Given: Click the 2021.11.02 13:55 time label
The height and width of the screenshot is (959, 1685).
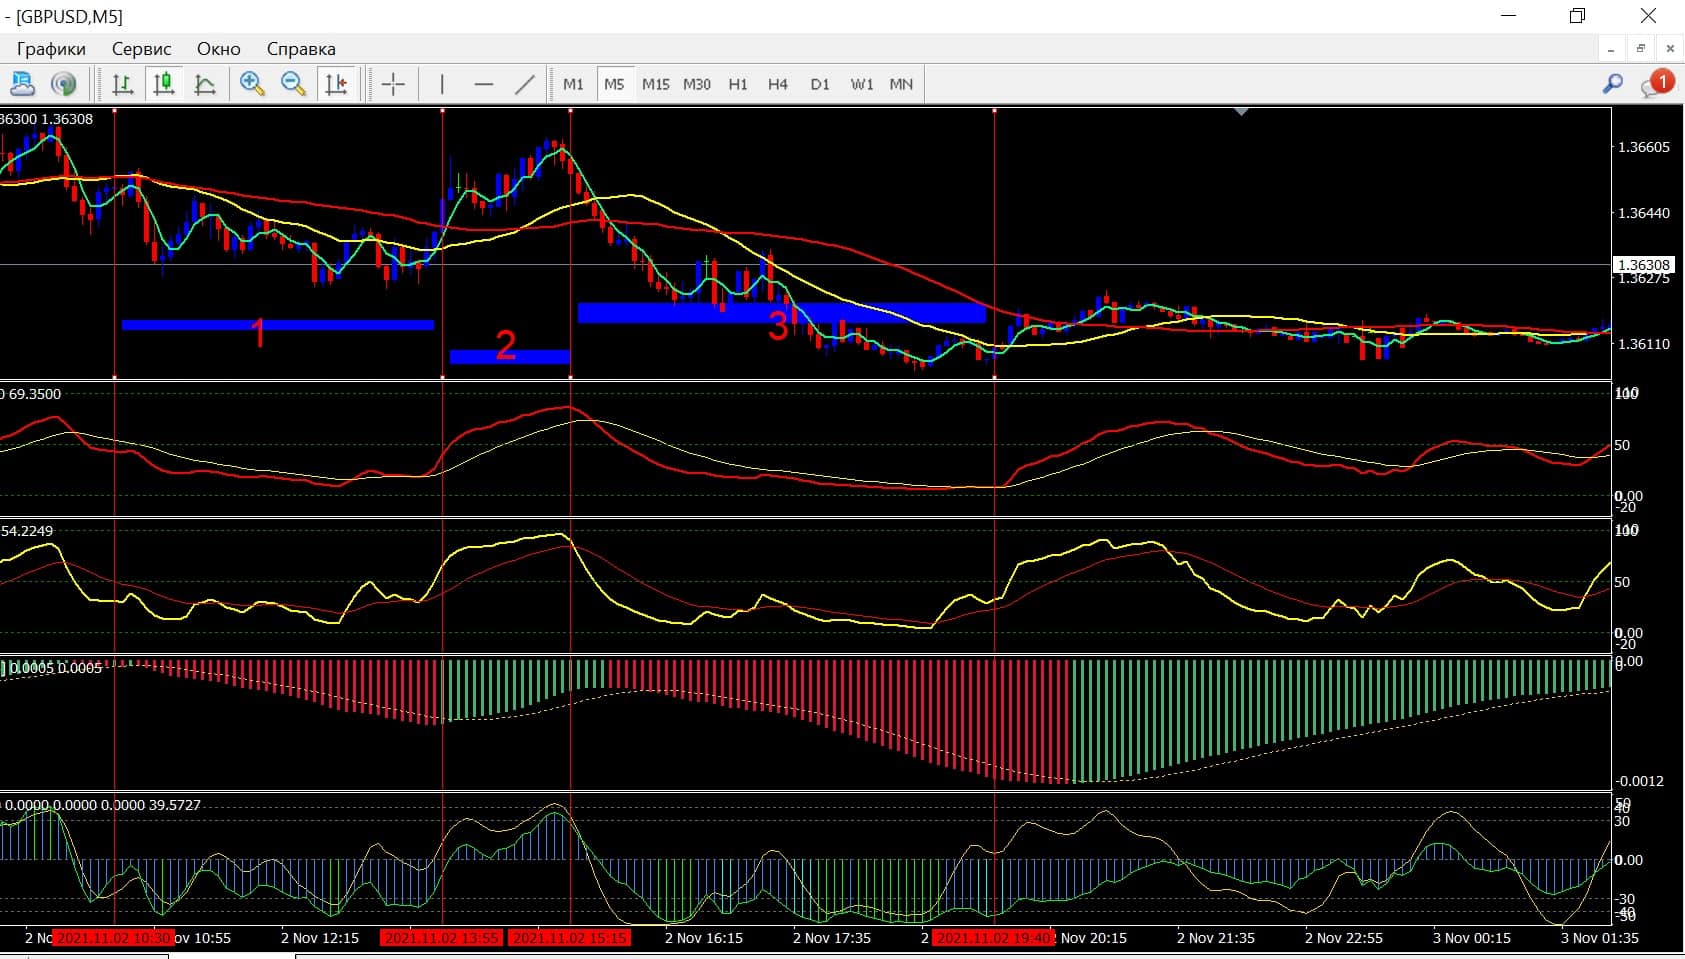Looking at the screenshot, I should click(x=441, y=938).
